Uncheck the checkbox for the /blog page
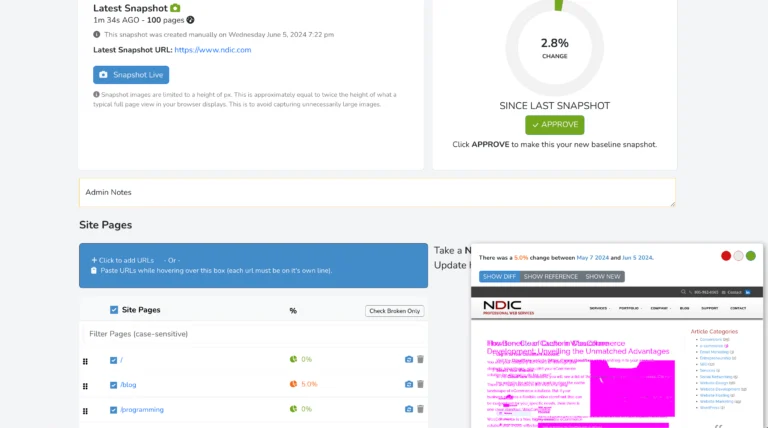Screen dimensions: 768x428 (x=113, y=385)
